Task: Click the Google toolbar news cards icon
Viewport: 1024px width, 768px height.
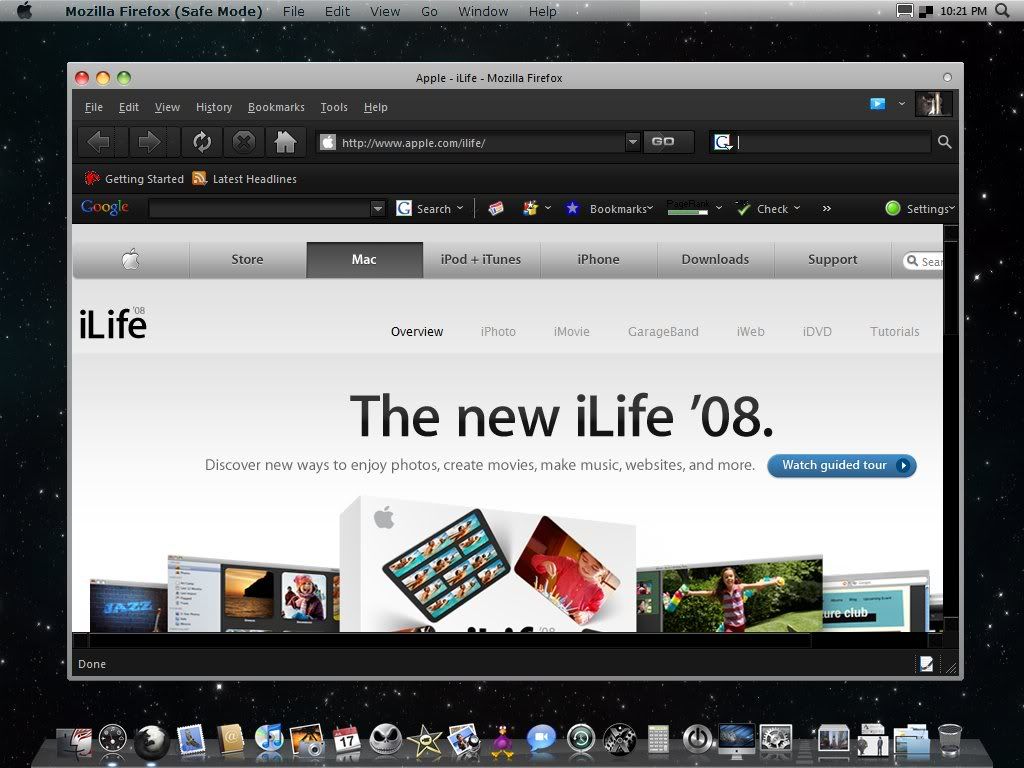Action: click(x=496, y=208)
